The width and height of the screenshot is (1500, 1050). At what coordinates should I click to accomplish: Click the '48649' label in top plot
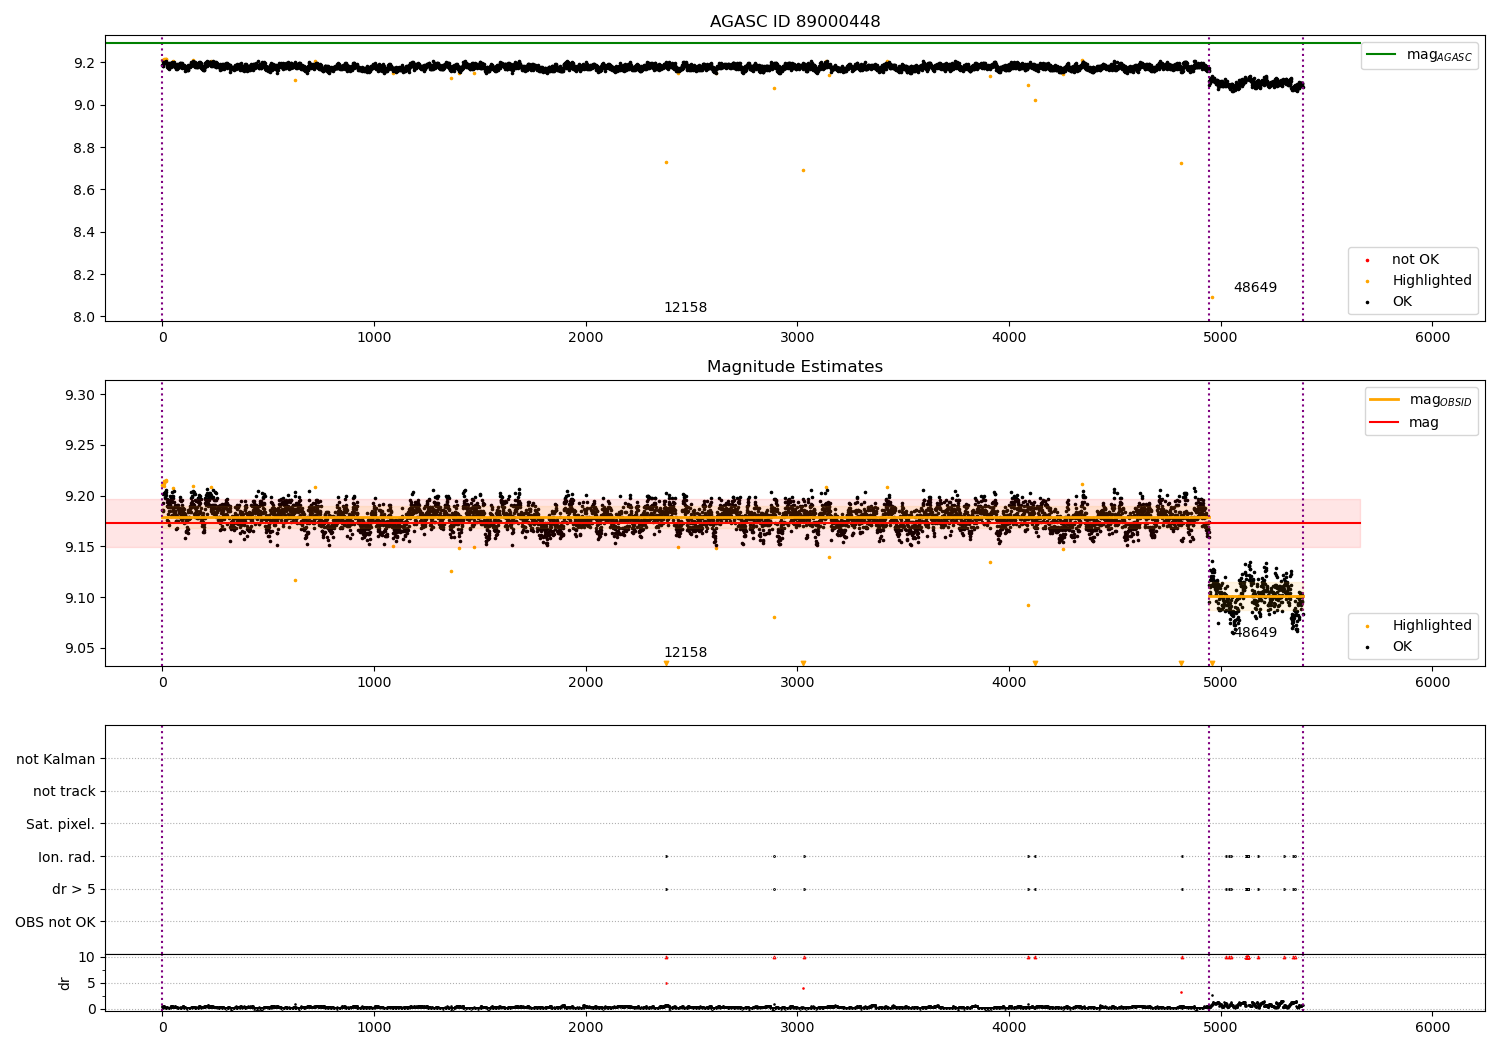[x=1255, y=288]
